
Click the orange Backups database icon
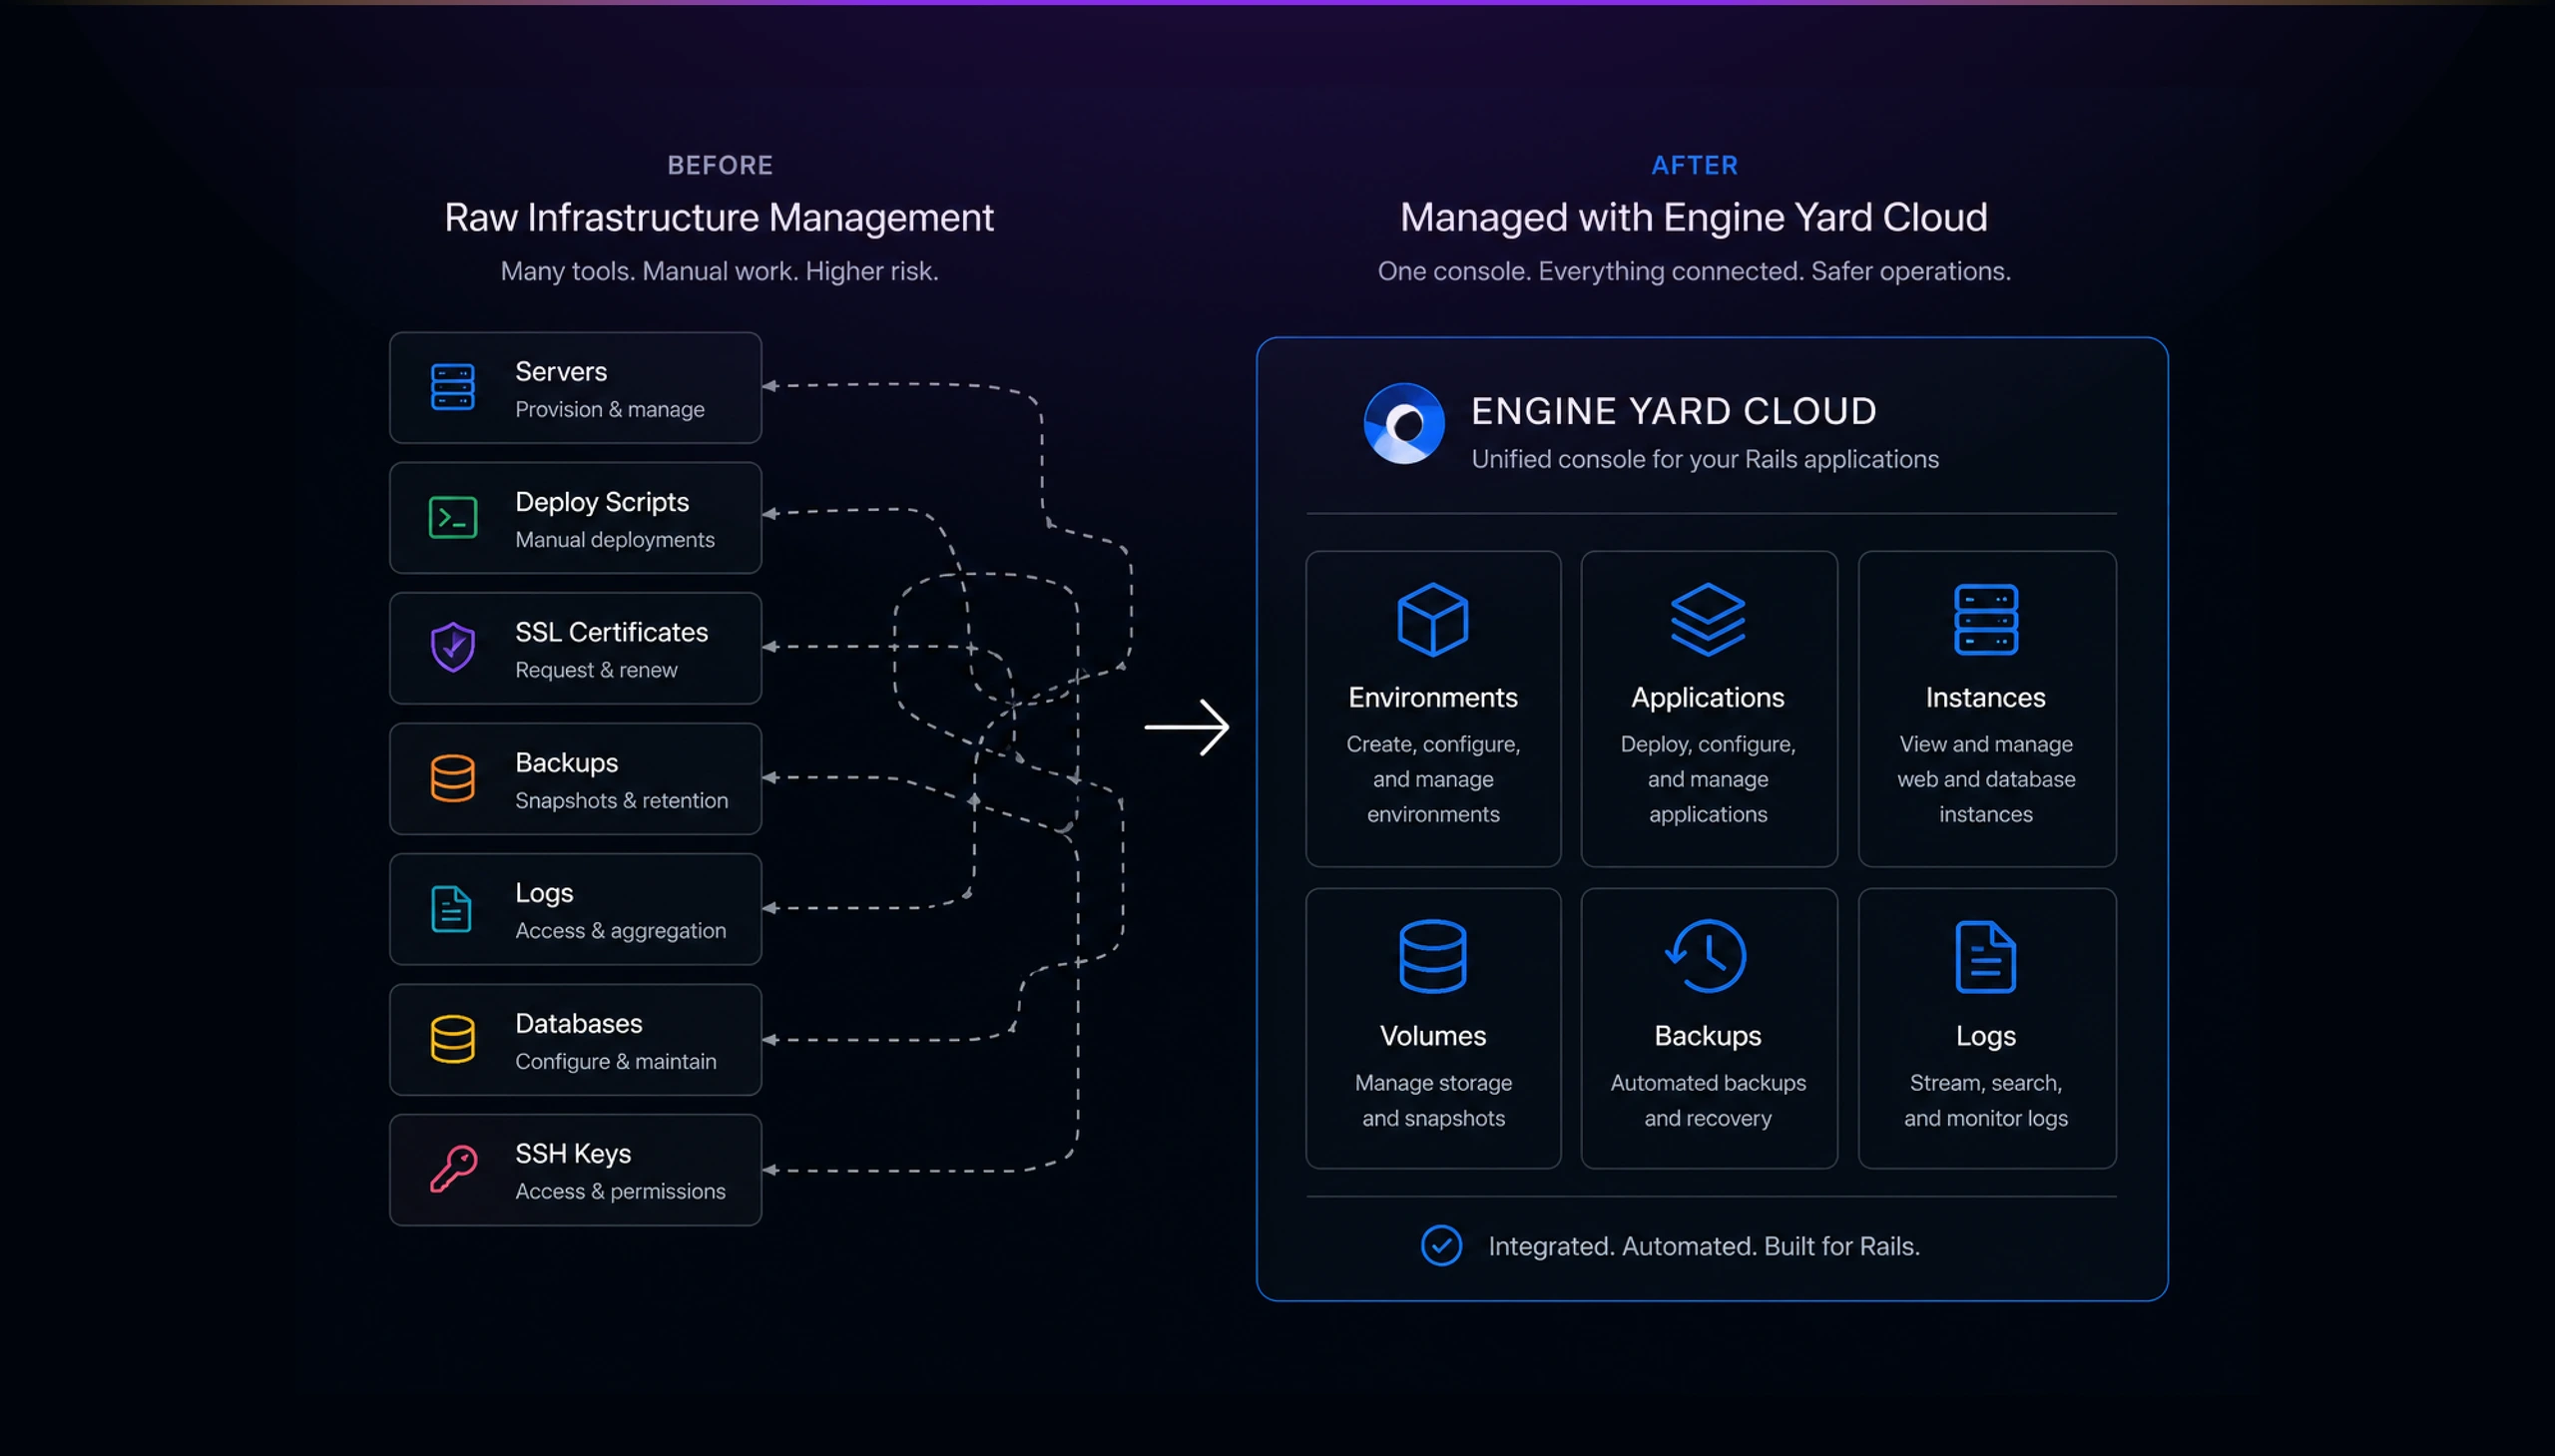[452, 778]
